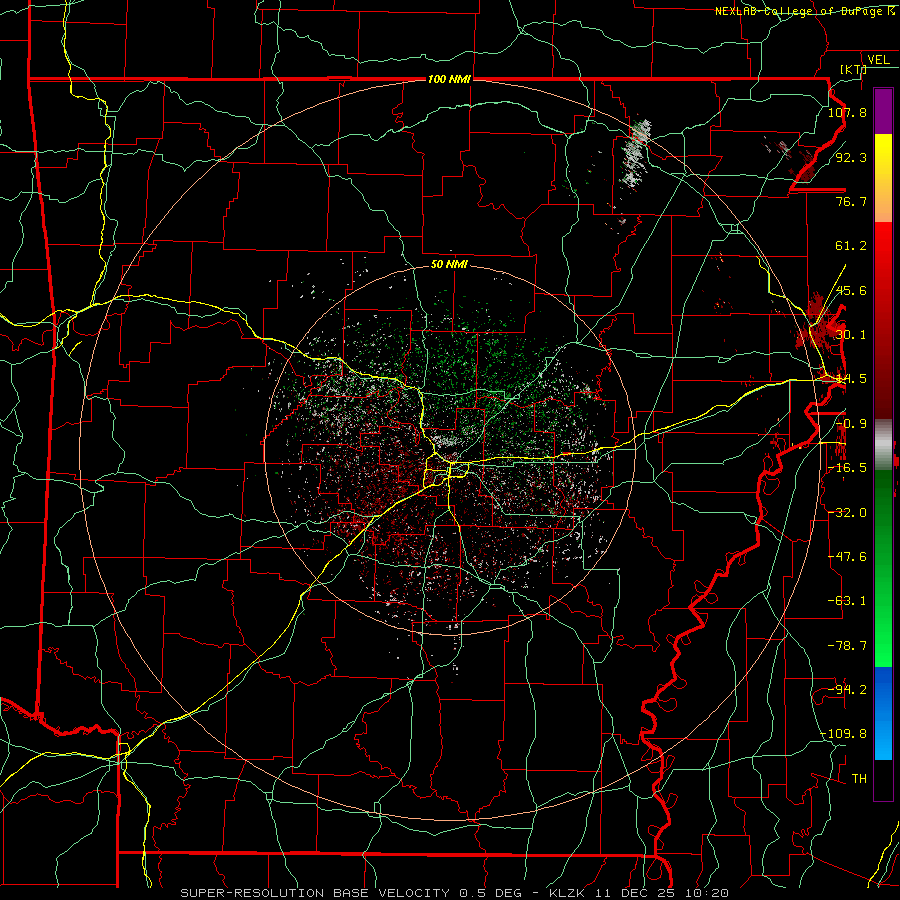Click the KT units label
Screen dimensions: 900x900
(853, 69)
